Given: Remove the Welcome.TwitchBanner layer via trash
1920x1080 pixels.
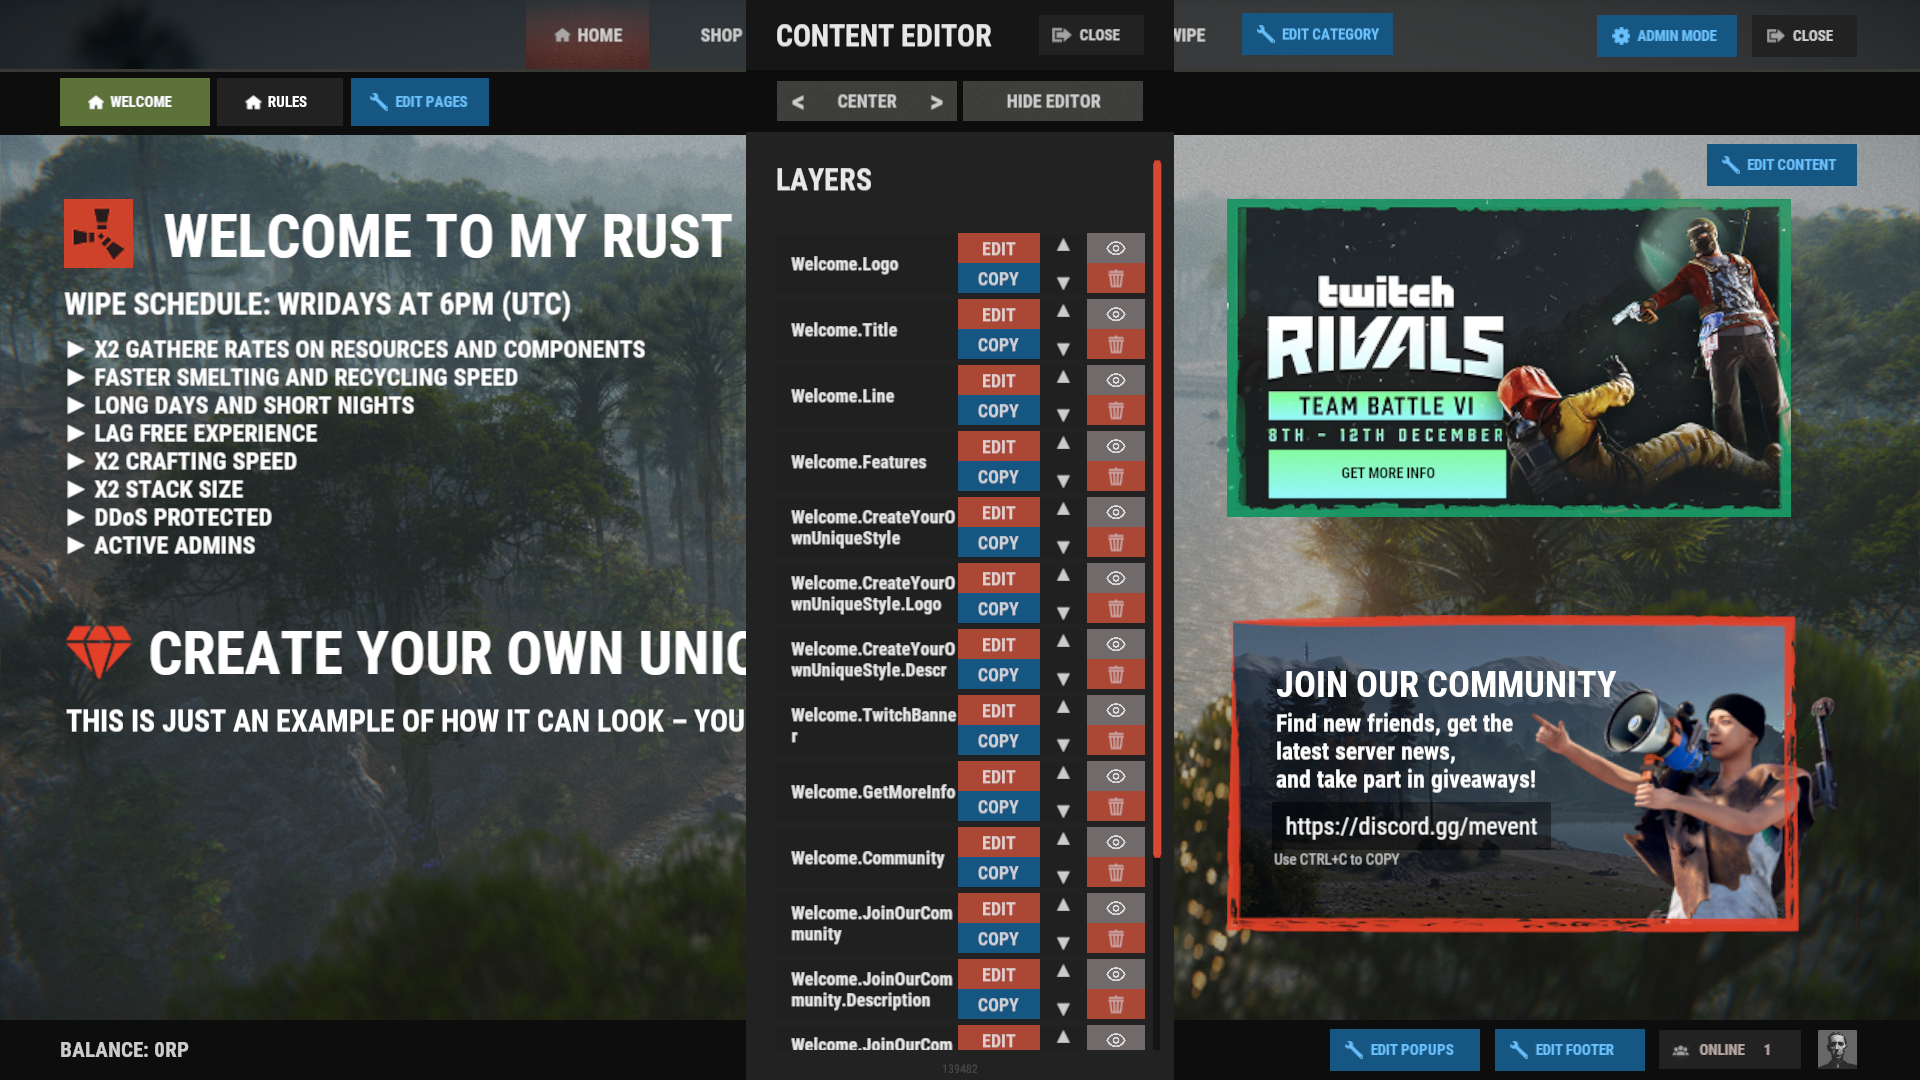Looking at the screenshot, I should pyautogui.click(x=1115, y=741).
